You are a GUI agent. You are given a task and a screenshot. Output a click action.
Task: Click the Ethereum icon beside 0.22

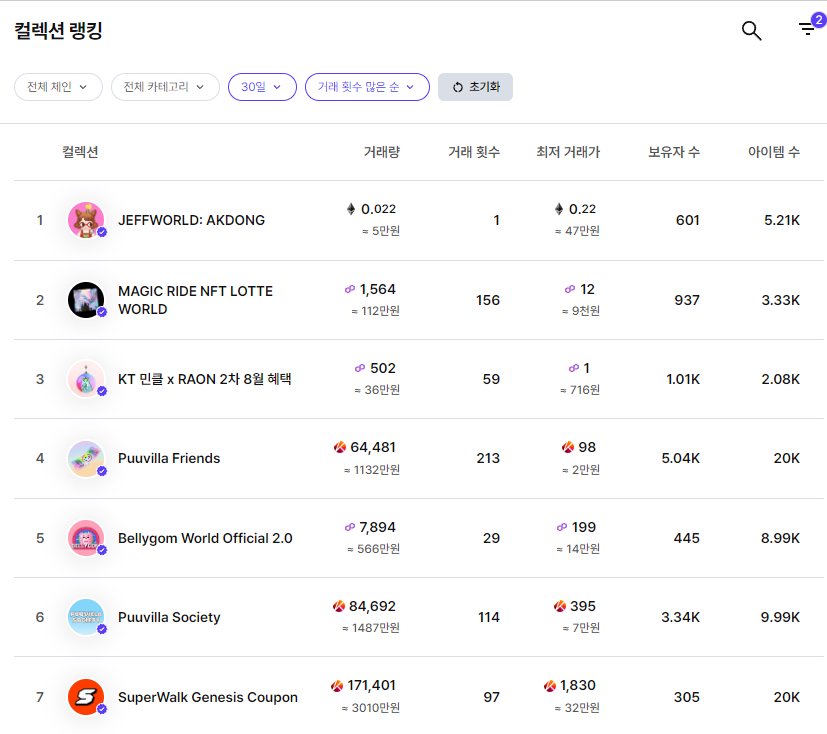(x=559, y=209)
